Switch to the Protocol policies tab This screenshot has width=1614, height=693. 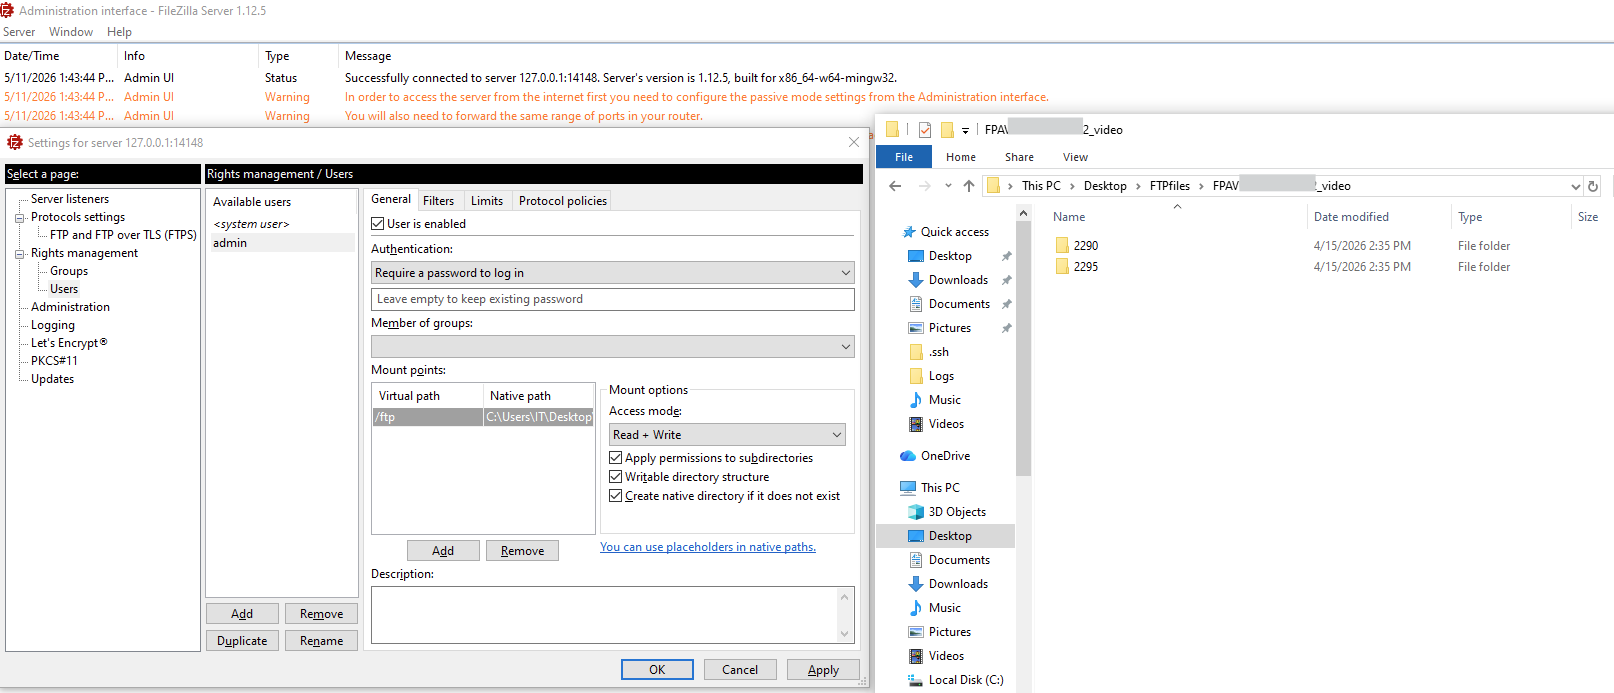coord(563,201)
